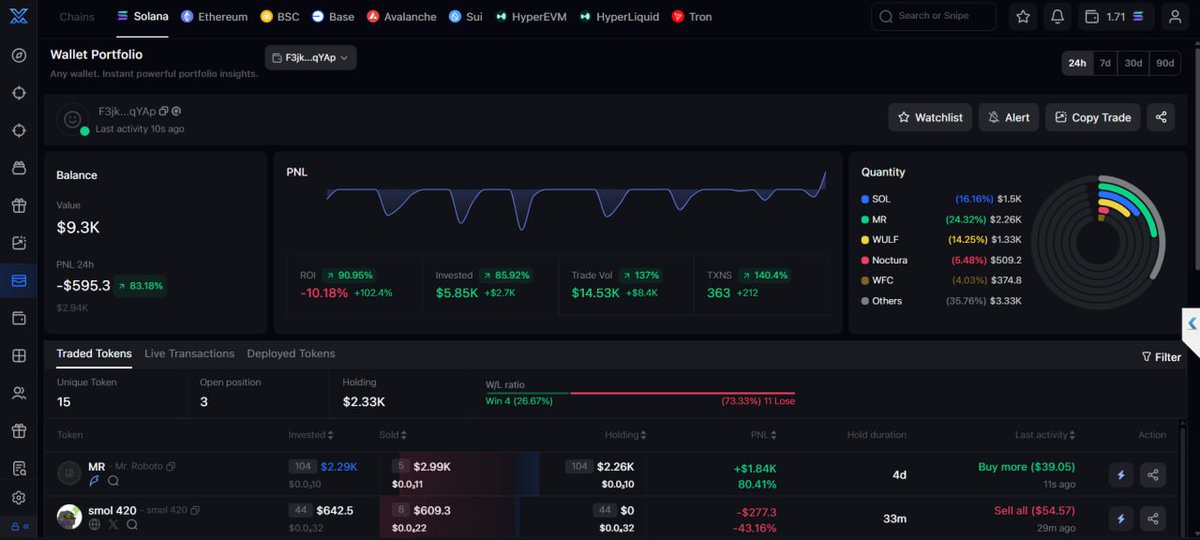This screenshot has width=1200, height=540.
Task: Open the notifications bell
Action: (1057, 17)
